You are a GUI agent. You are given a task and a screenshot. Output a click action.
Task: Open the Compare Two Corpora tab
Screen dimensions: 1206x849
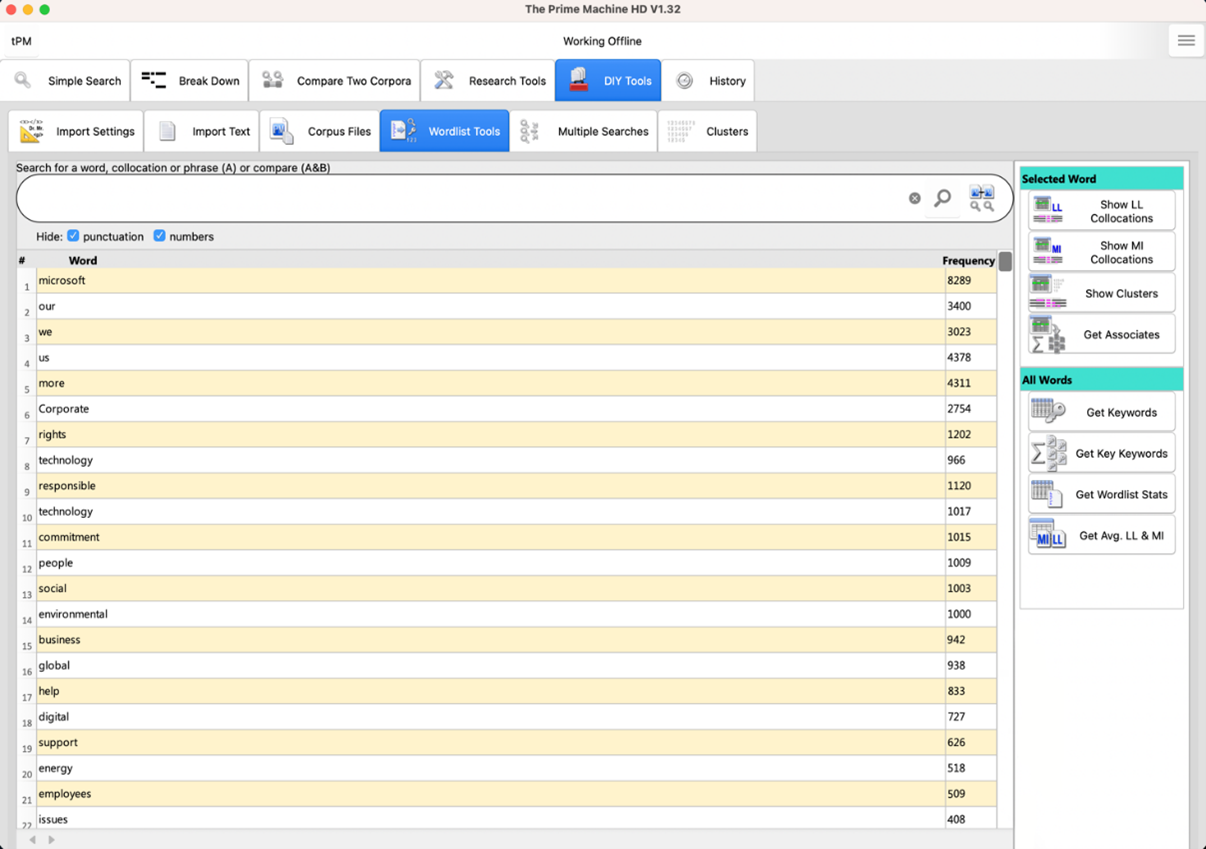click(334, 81)
